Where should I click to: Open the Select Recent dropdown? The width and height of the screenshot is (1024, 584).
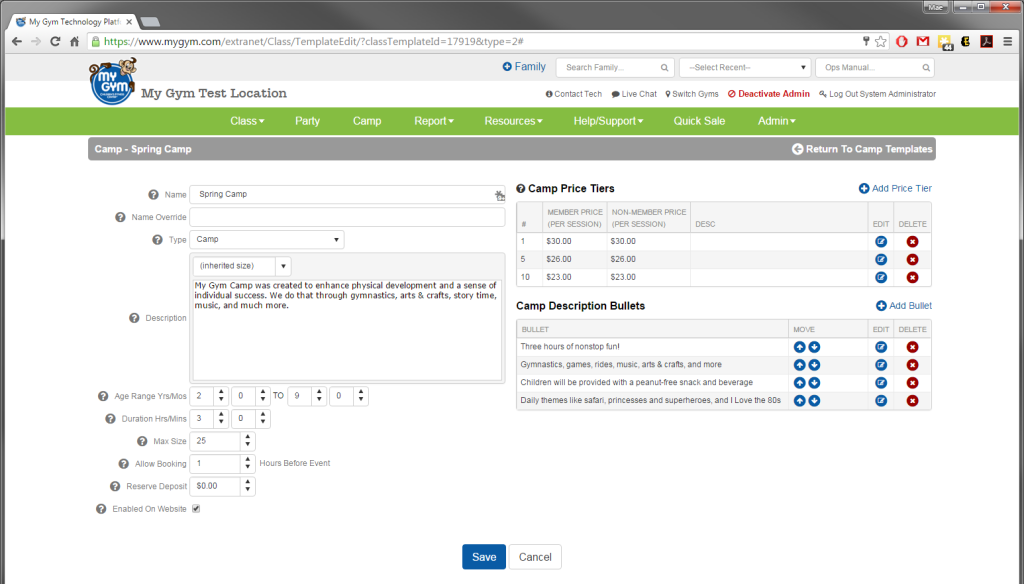point(744,68)
